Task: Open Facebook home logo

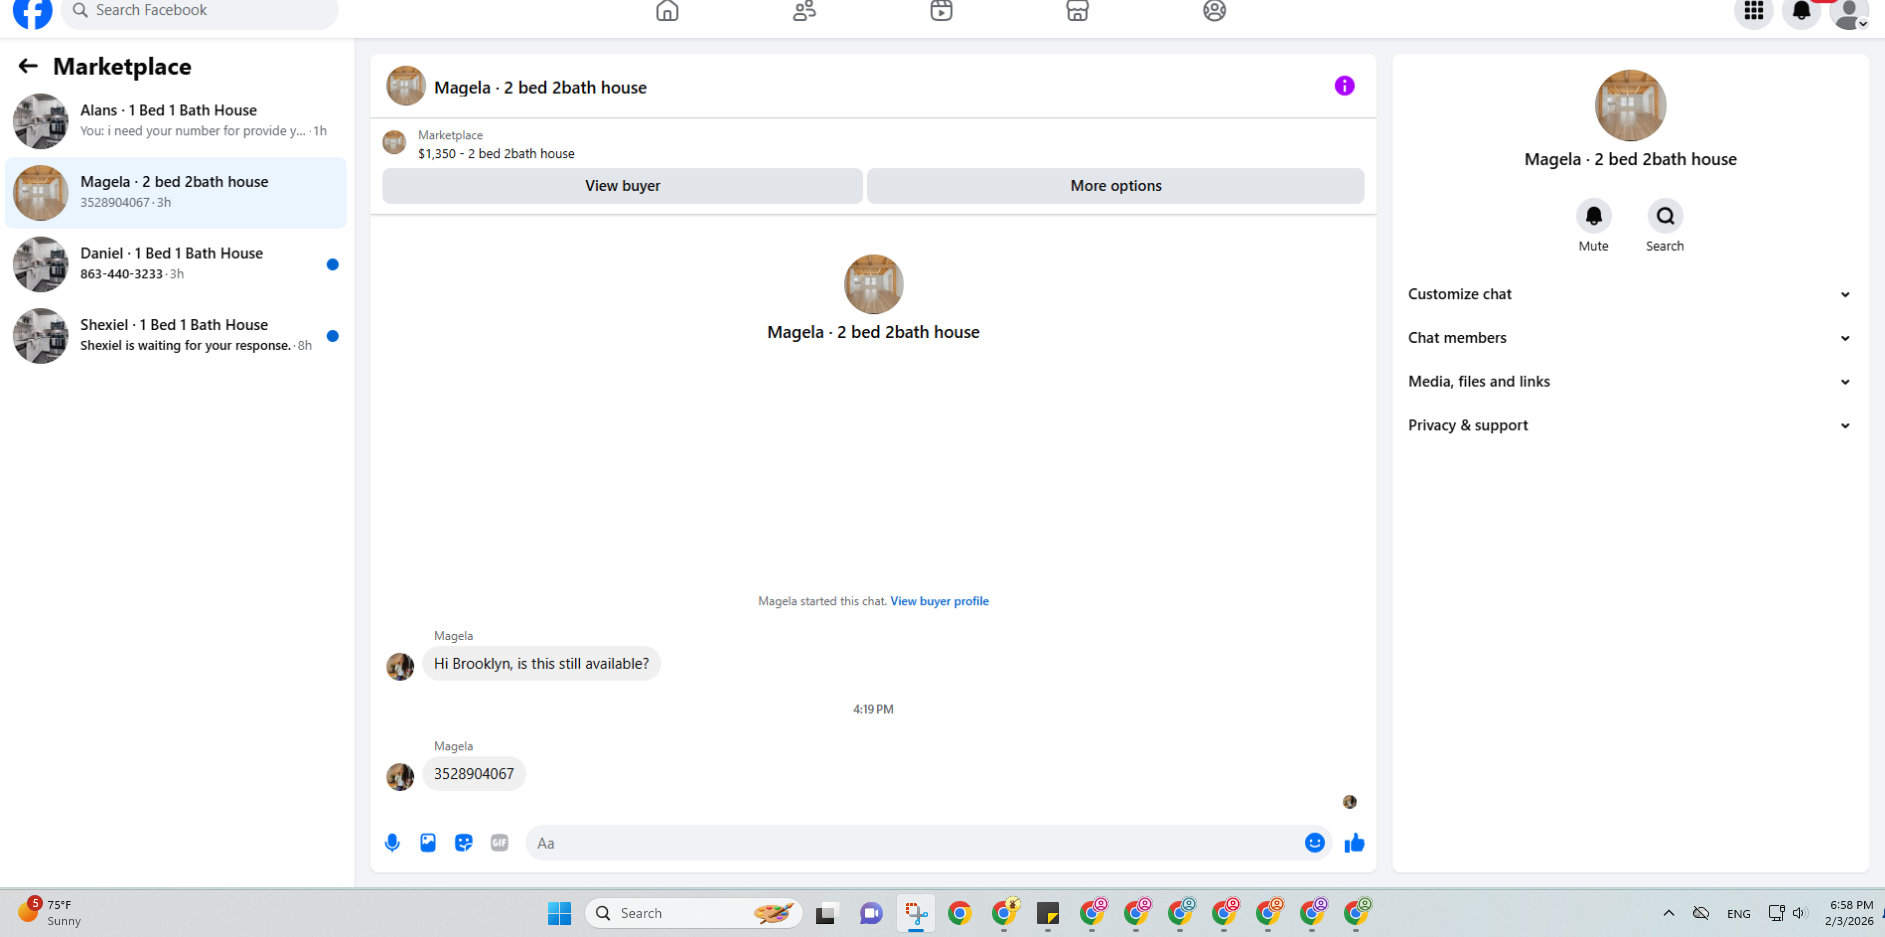Action: 32,12
